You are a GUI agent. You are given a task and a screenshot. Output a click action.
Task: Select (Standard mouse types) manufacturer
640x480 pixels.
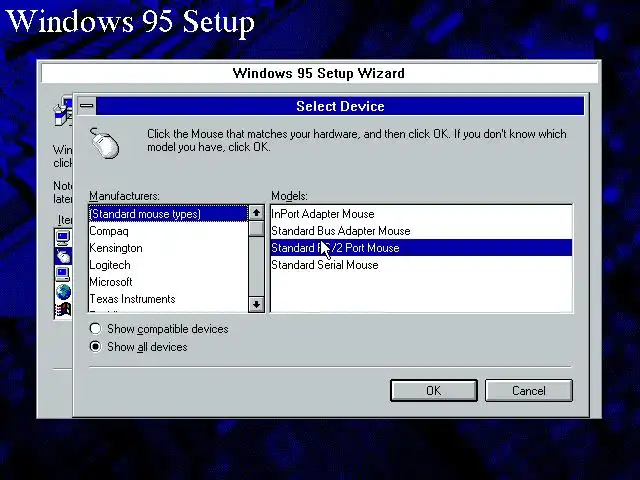coord(168,214)
